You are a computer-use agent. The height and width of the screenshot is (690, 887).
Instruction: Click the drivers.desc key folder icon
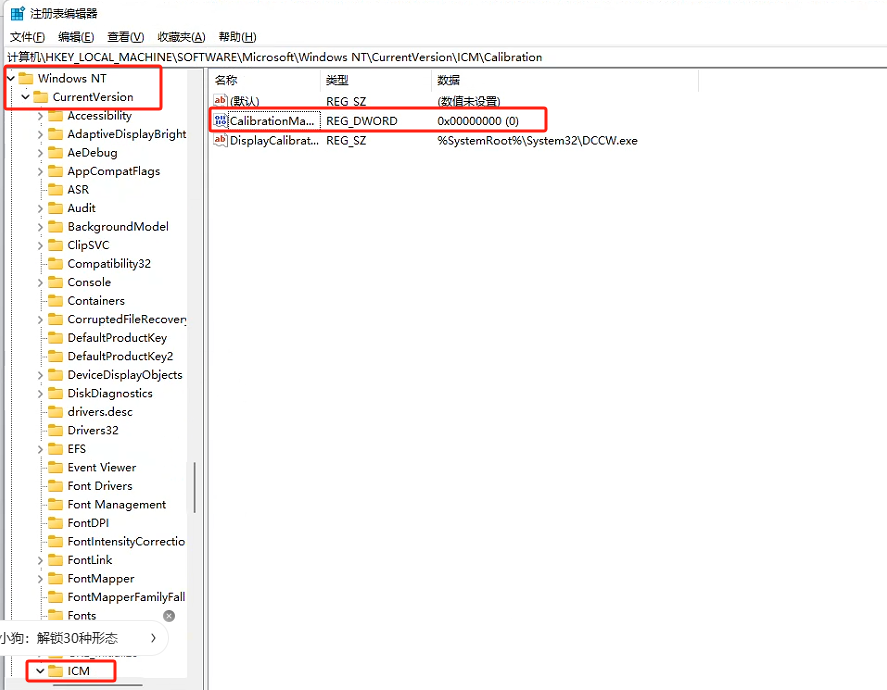(55, 412)
